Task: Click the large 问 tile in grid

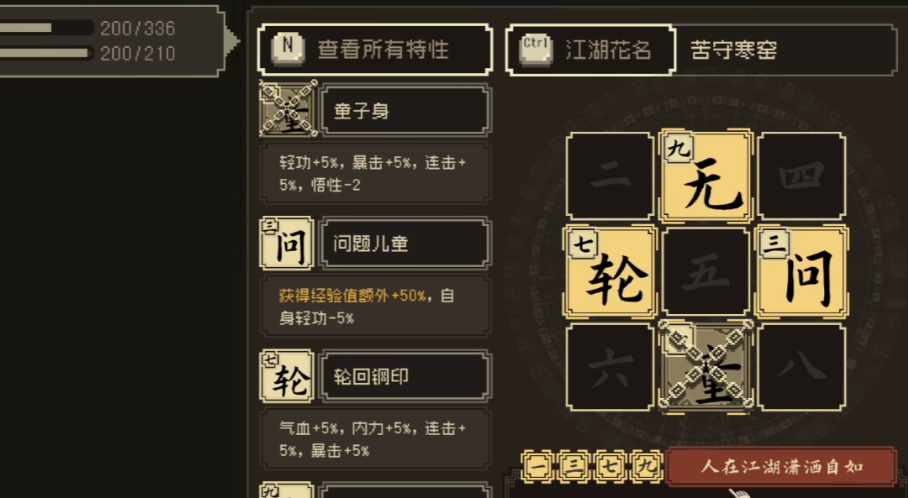Action: pyautogui.click(x=801, y=272)
